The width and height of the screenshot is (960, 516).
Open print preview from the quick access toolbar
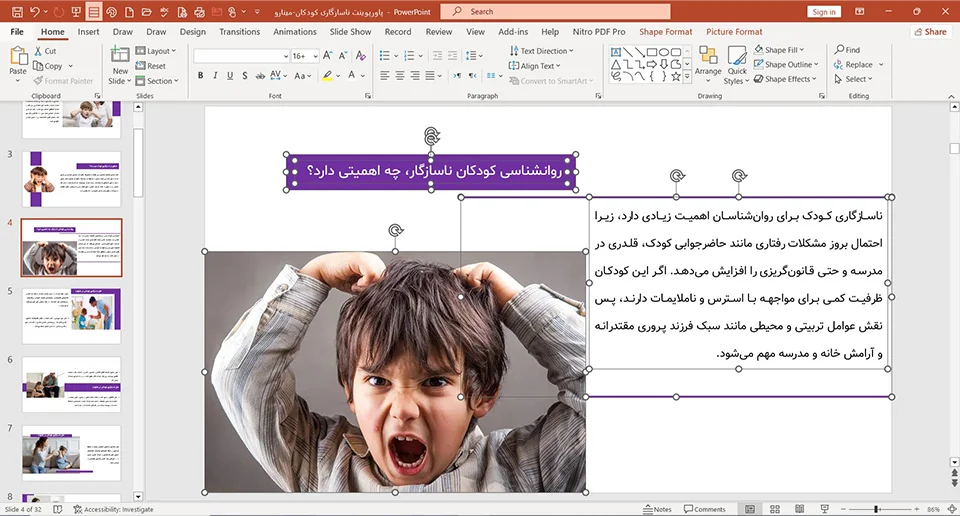click(x=182, y=12)
